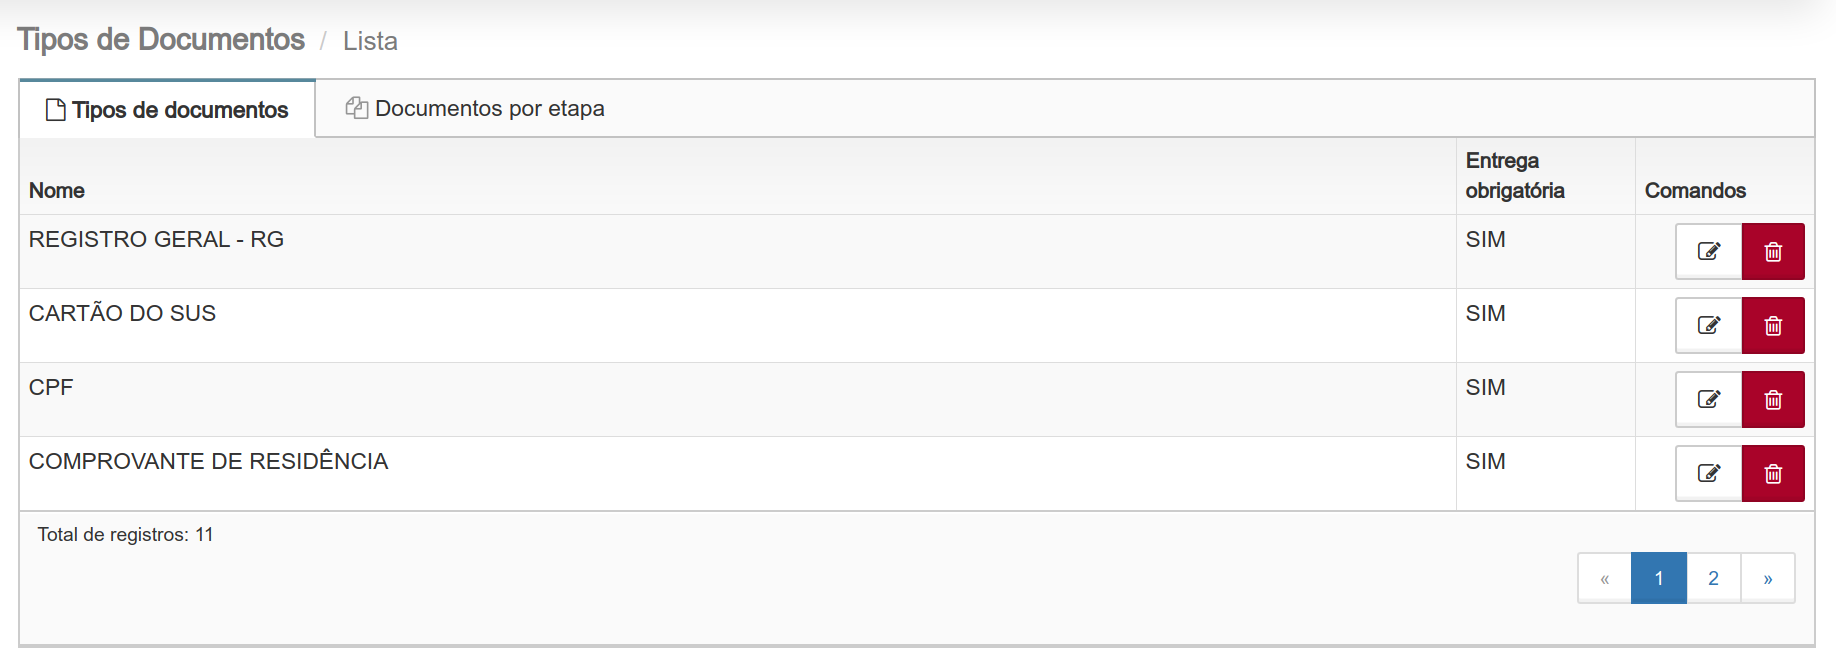1836x667 pixels.
Task: Click the Comandos column header
Action: 1695,190
